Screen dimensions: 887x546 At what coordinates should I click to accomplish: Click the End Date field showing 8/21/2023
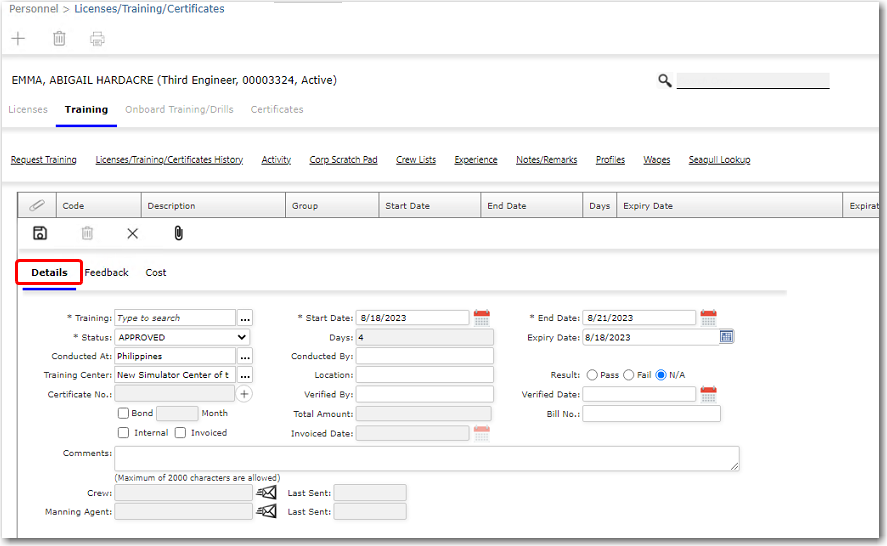(639, 317)
